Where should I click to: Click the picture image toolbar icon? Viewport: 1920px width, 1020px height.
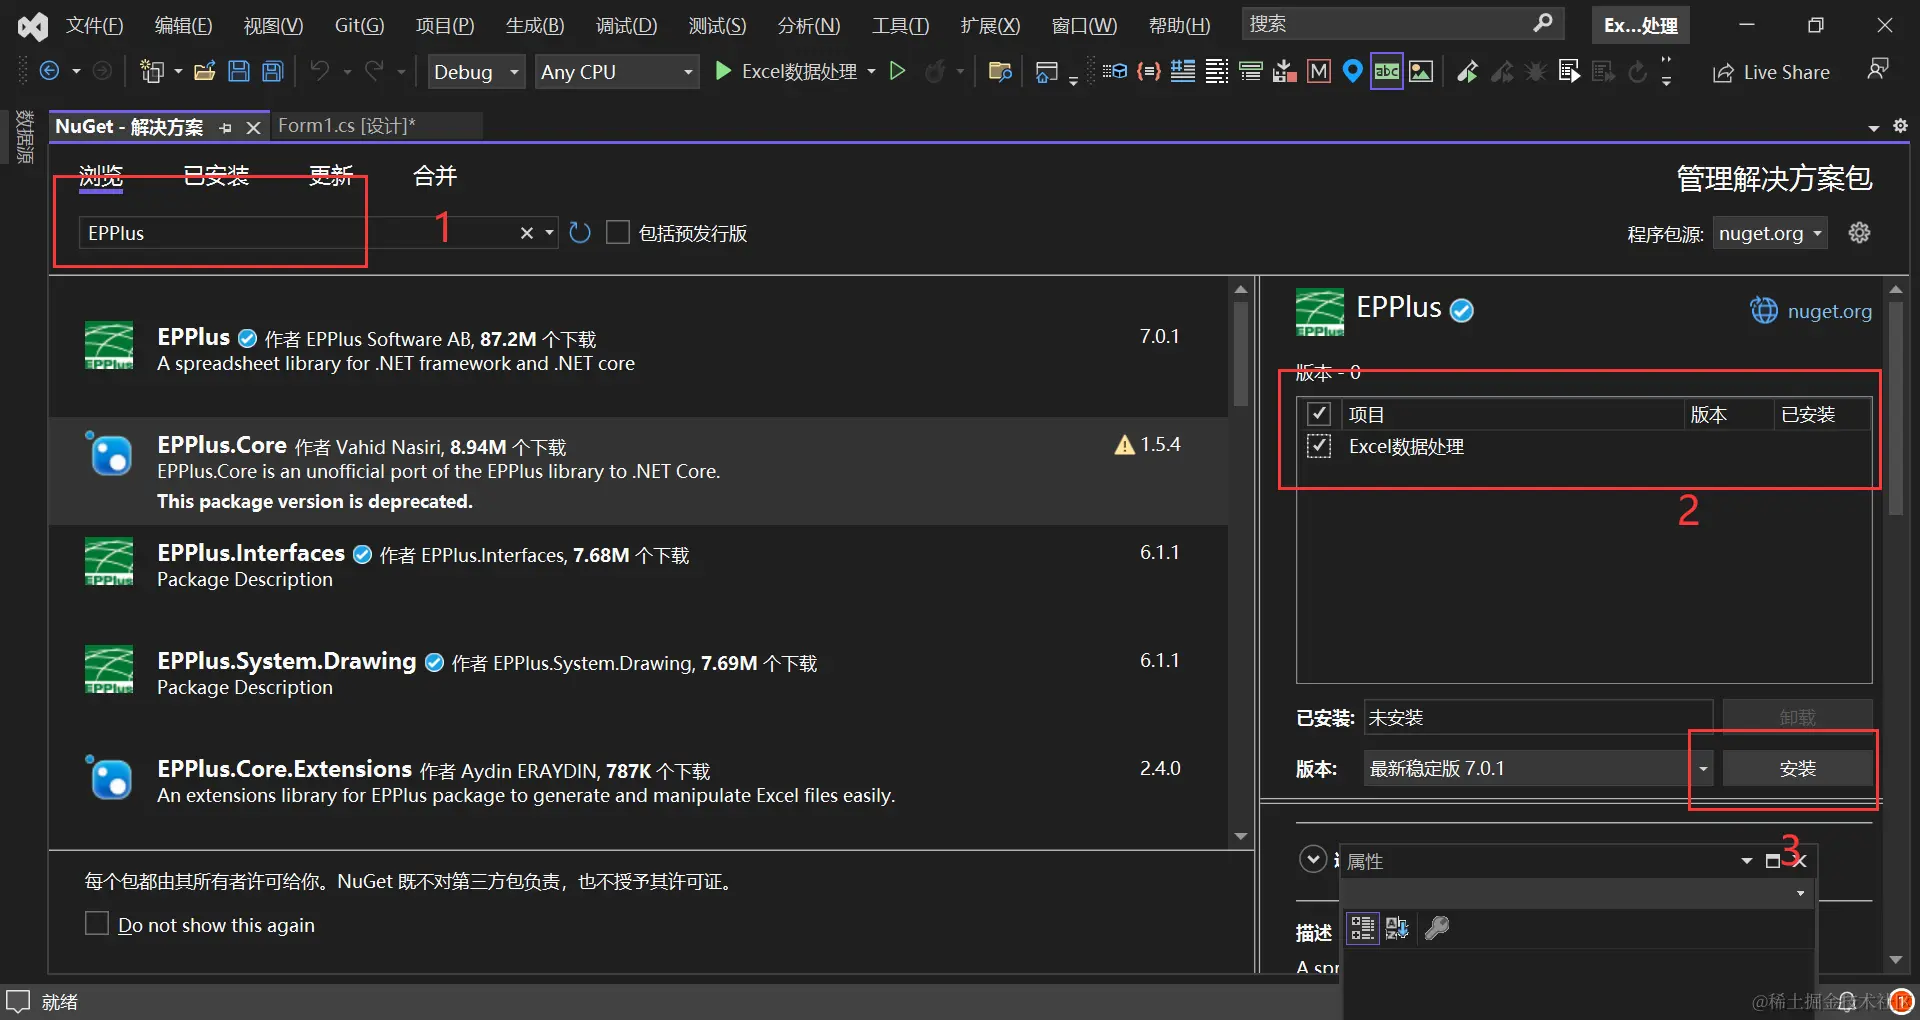1421,71
